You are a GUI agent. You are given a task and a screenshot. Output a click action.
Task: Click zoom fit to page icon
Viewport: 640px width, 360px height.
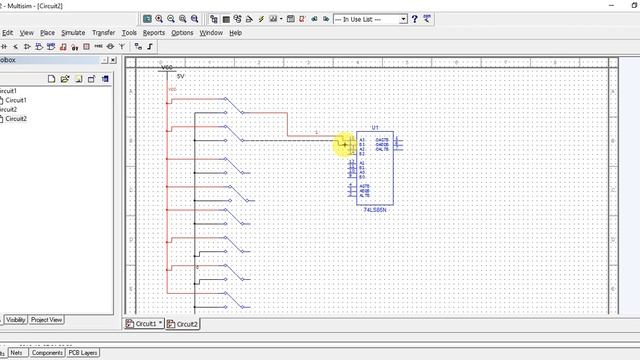pos(195,19)
